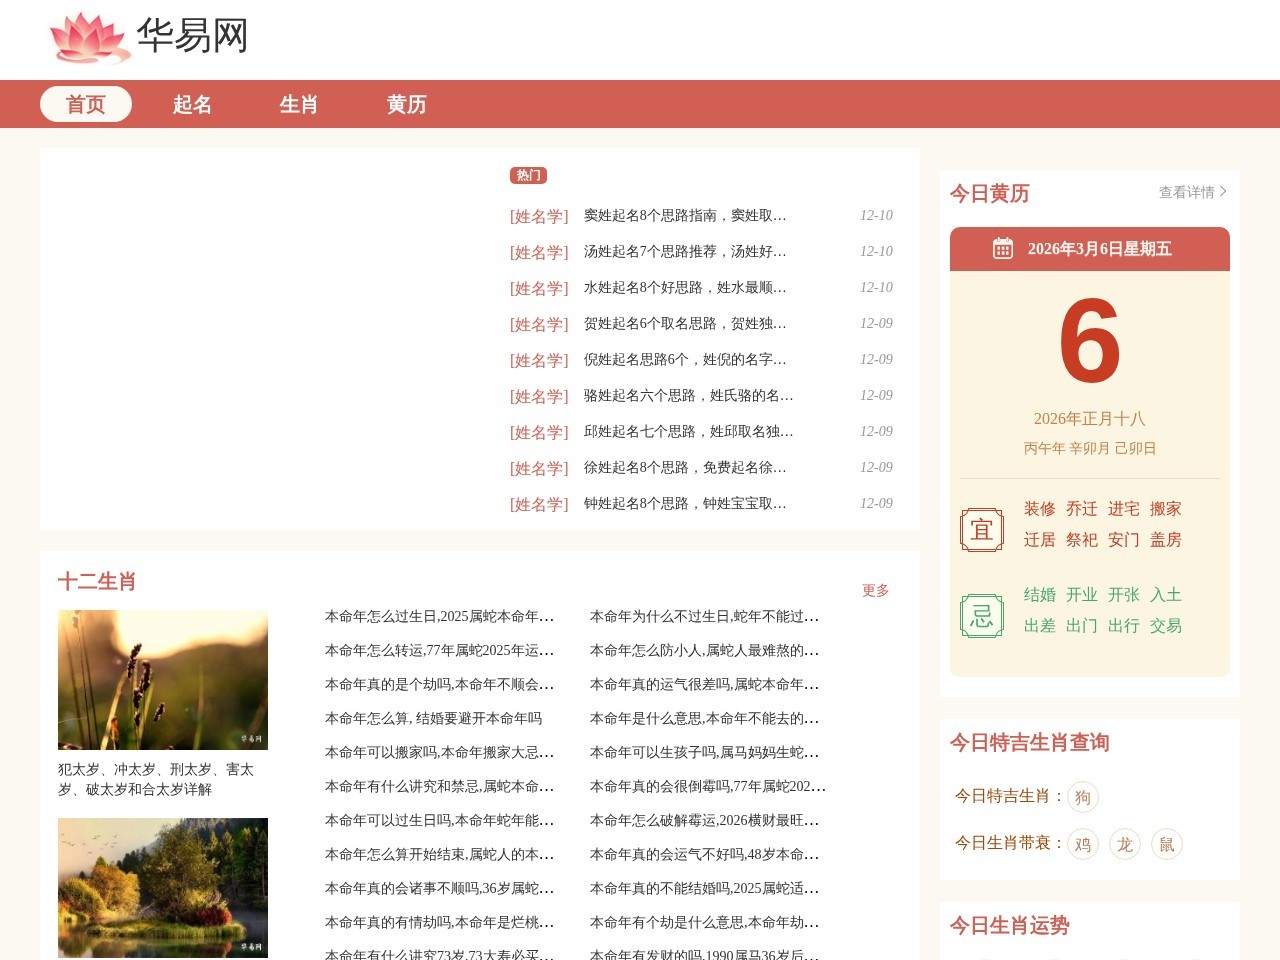The height and width of the screenshot is (960, 1280).
Task: Click the 鼠 zodiac badge
Action: point(1166,844)
